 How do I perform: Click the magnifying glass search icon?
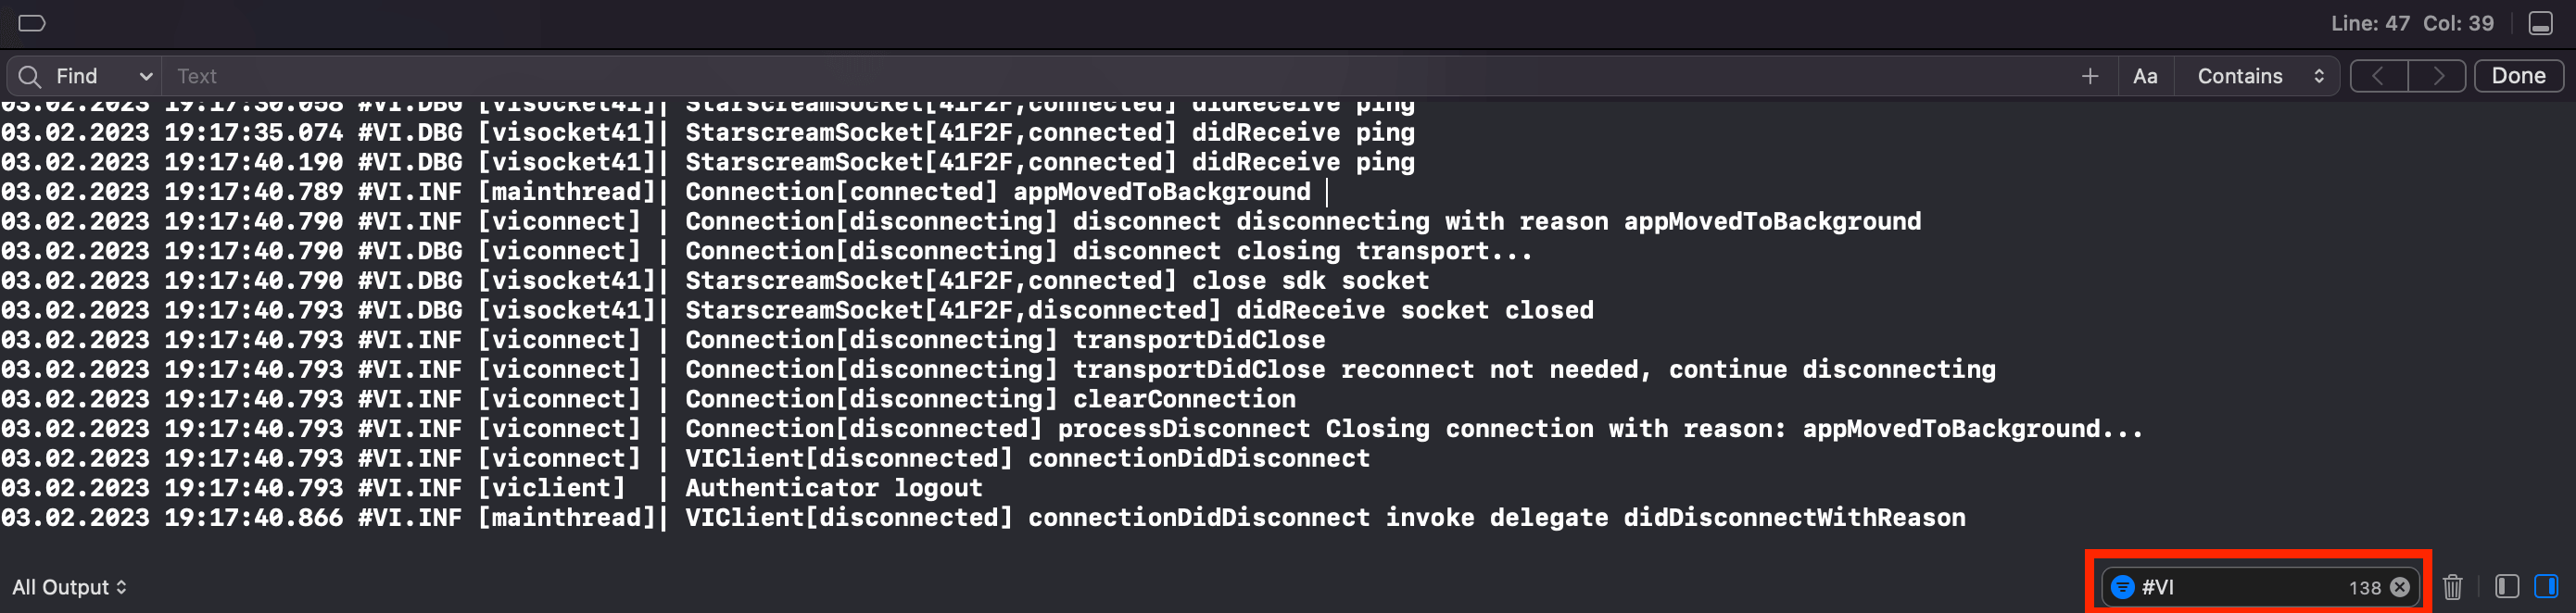pyautogui.click(x=29, y=76)
